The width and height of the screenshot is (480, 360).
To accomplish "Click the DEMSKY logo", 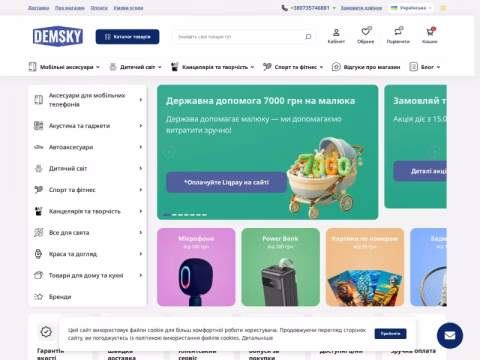I will [x=58, y=36].
